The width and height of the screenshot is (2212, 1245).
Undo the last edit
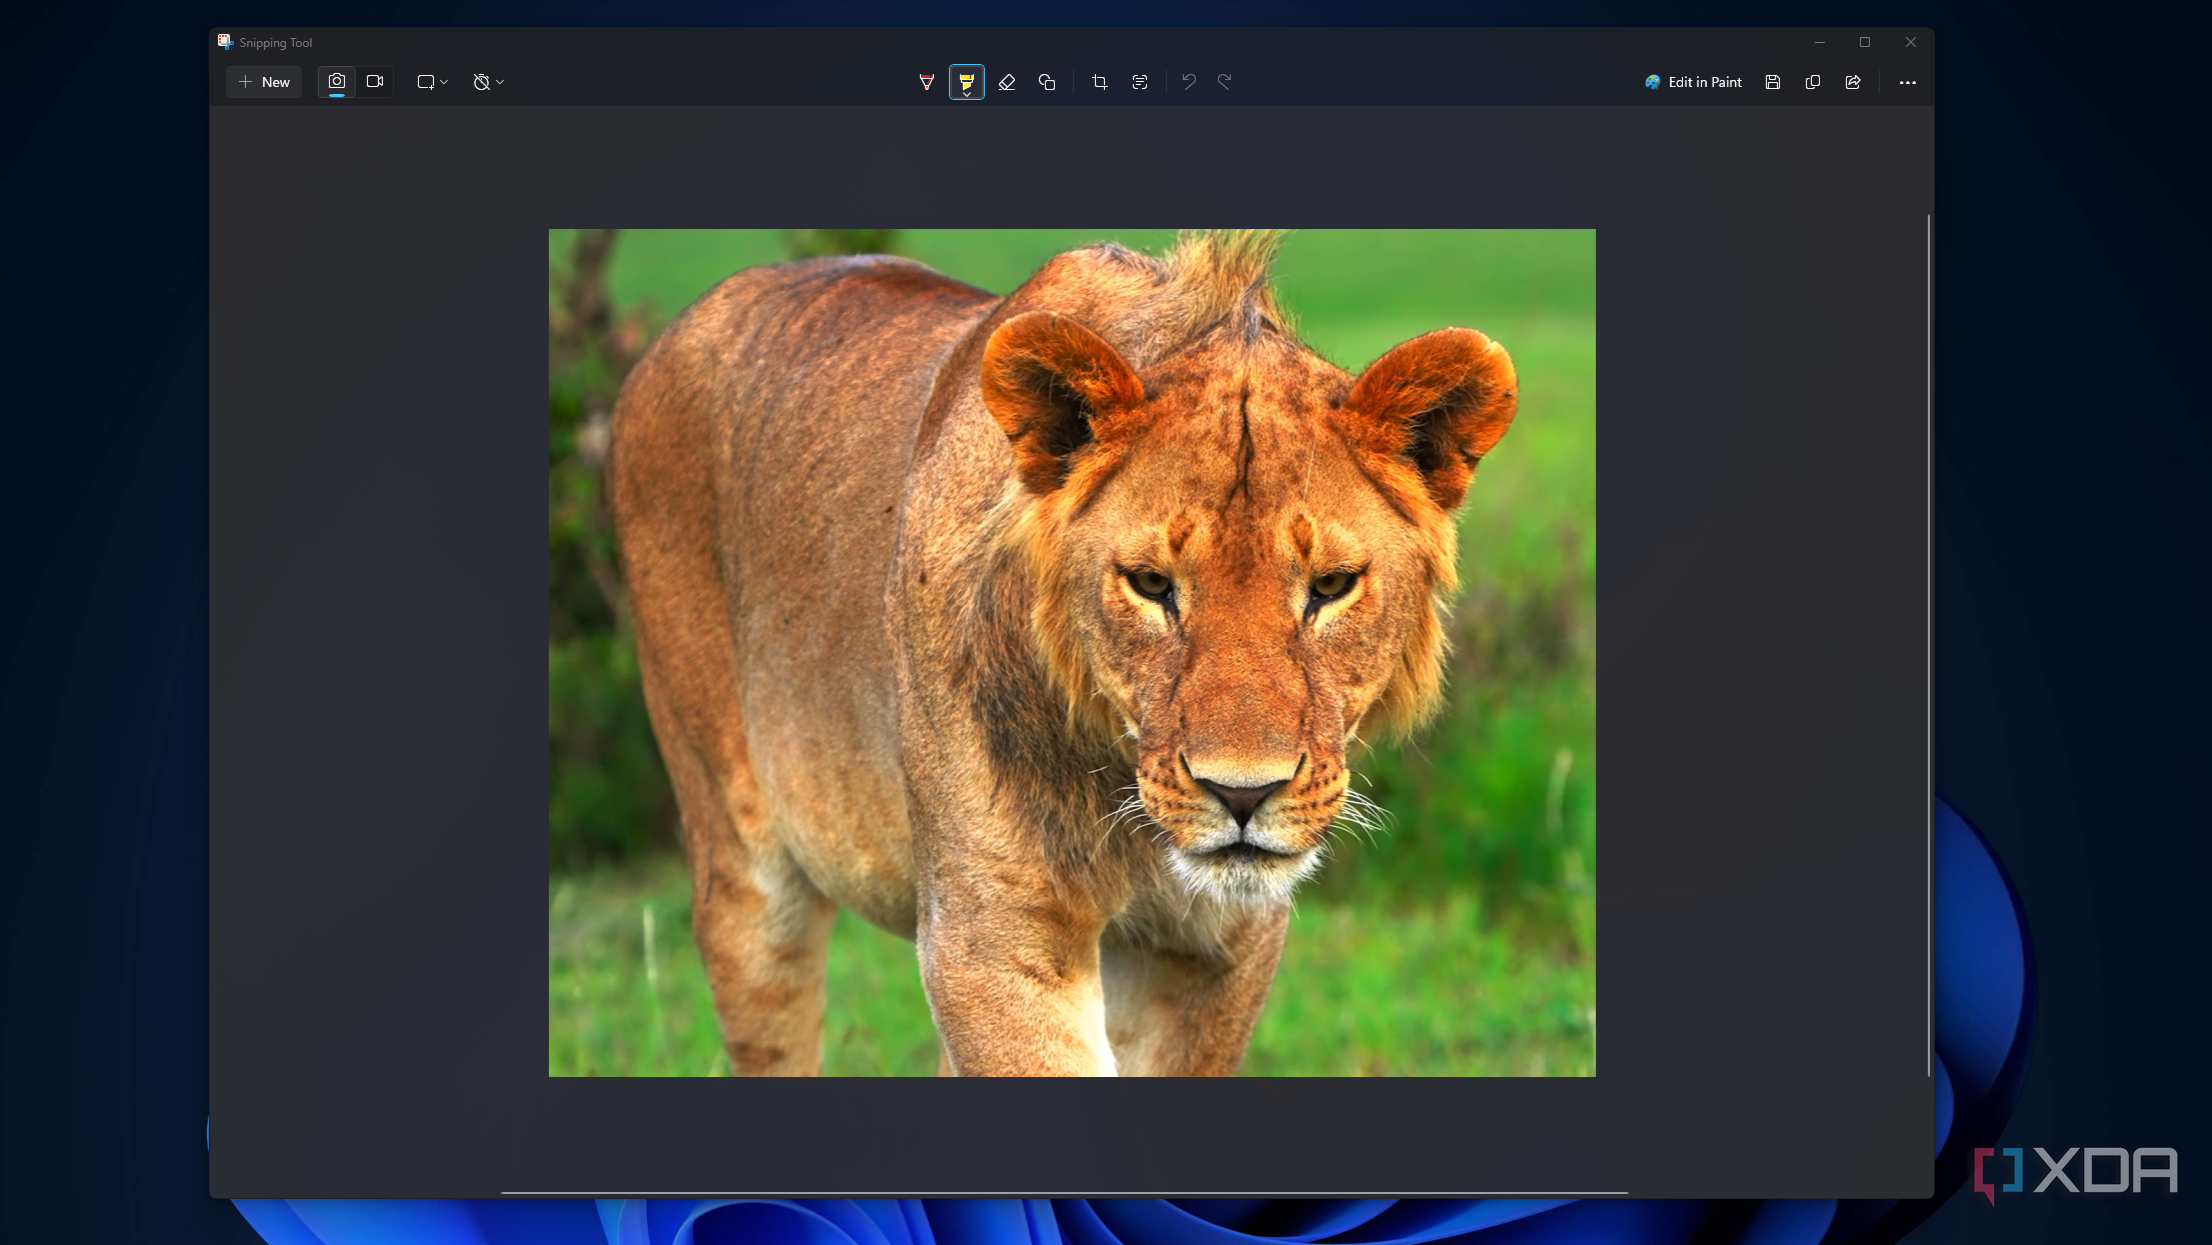[x=1189, y=82]
